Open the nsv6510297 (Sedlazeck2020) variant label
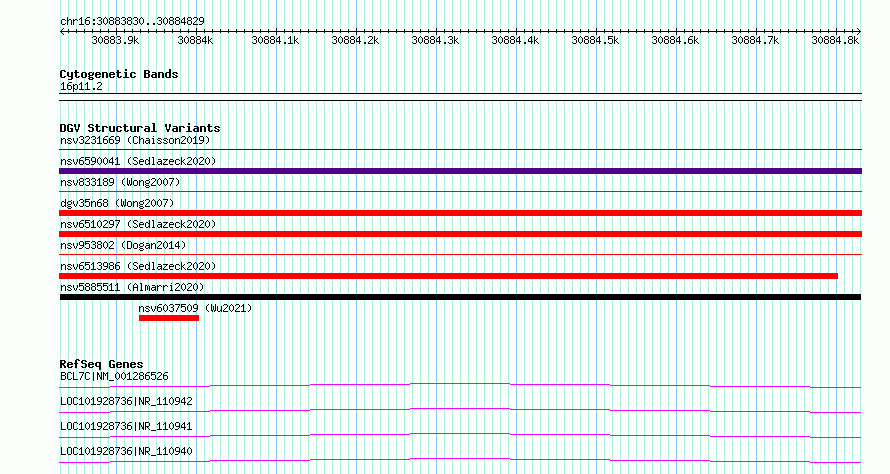Viewport: 890px width, 474px height. coord(138,224)
